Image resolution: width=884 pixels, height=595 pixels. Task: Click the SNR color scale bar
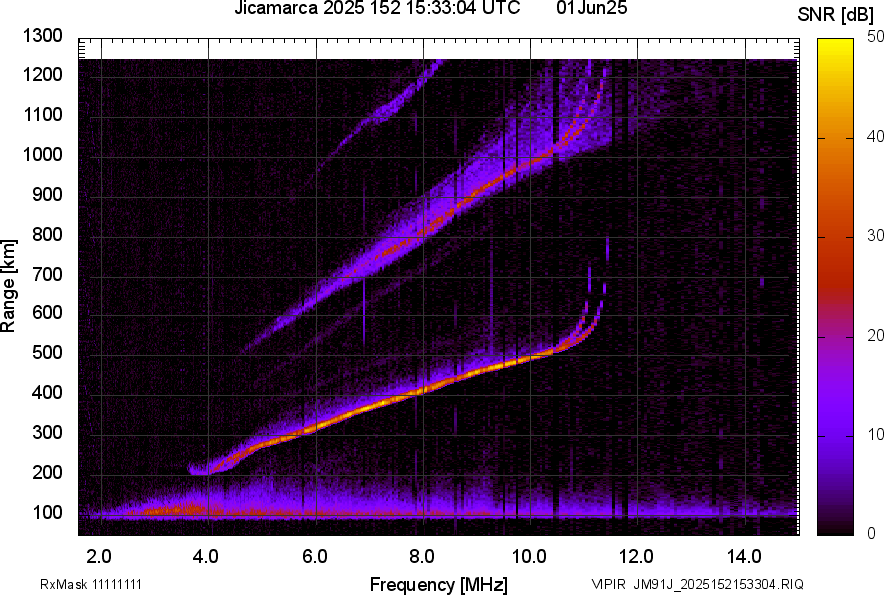(x=836, y=287)
